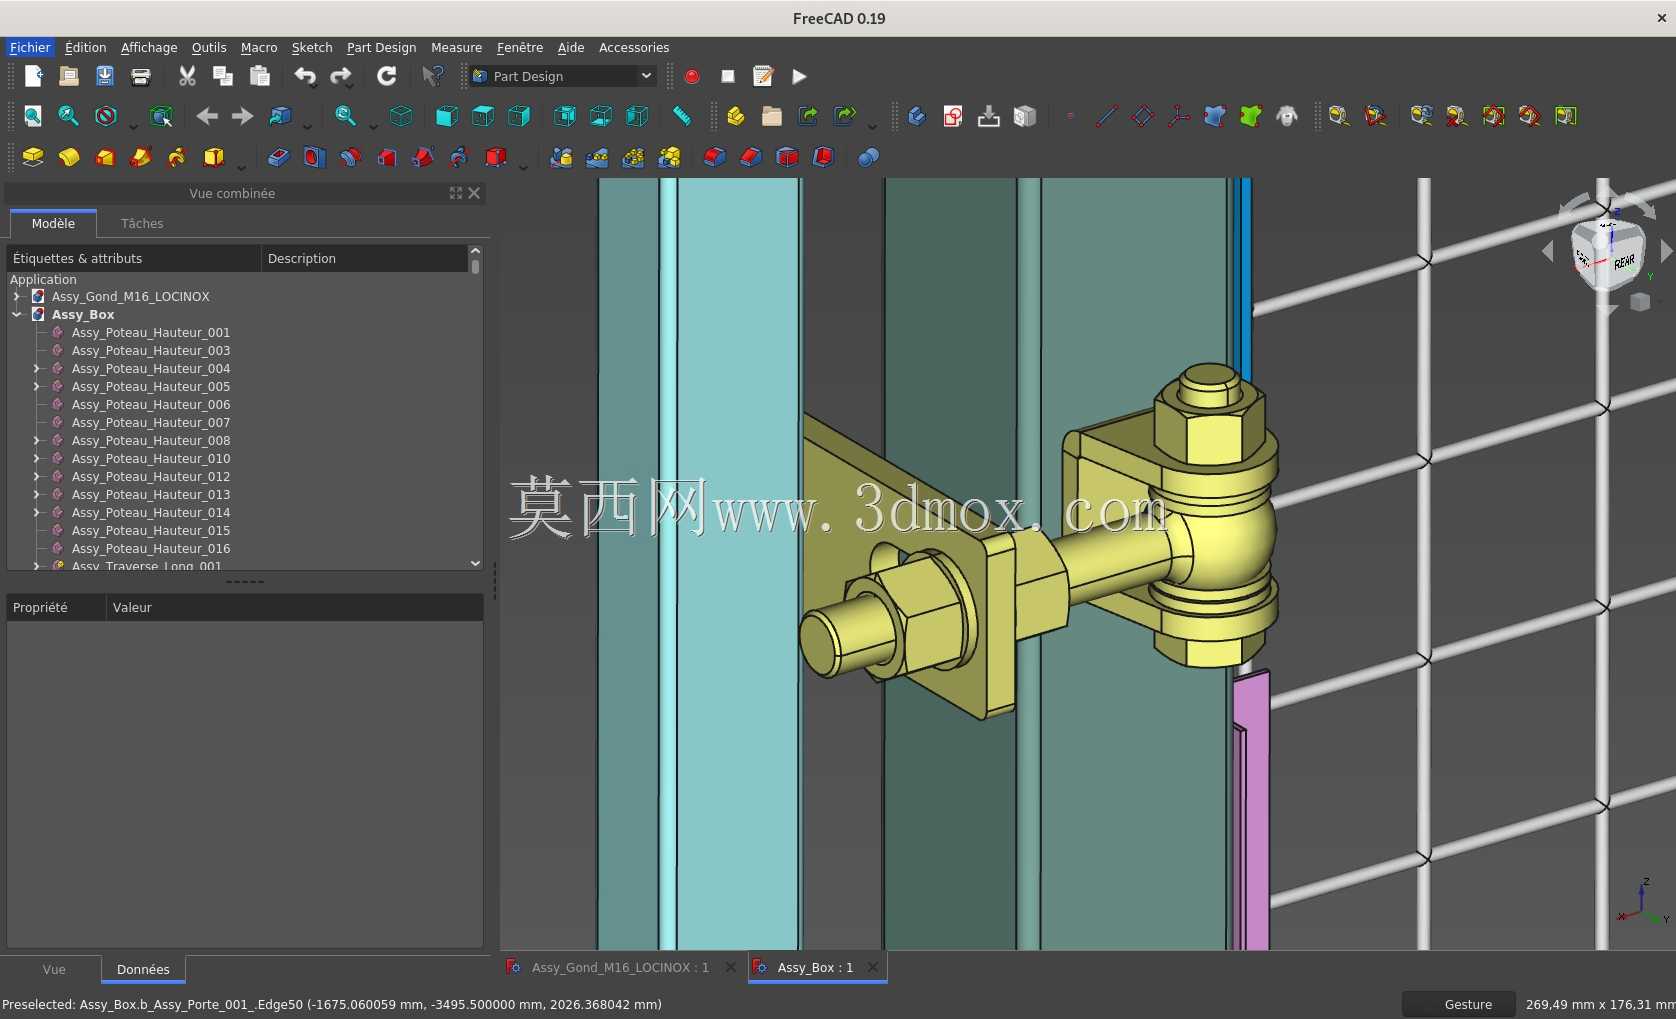Open a file using the folder icon
1676x1019 pixels.
(69, 76)
